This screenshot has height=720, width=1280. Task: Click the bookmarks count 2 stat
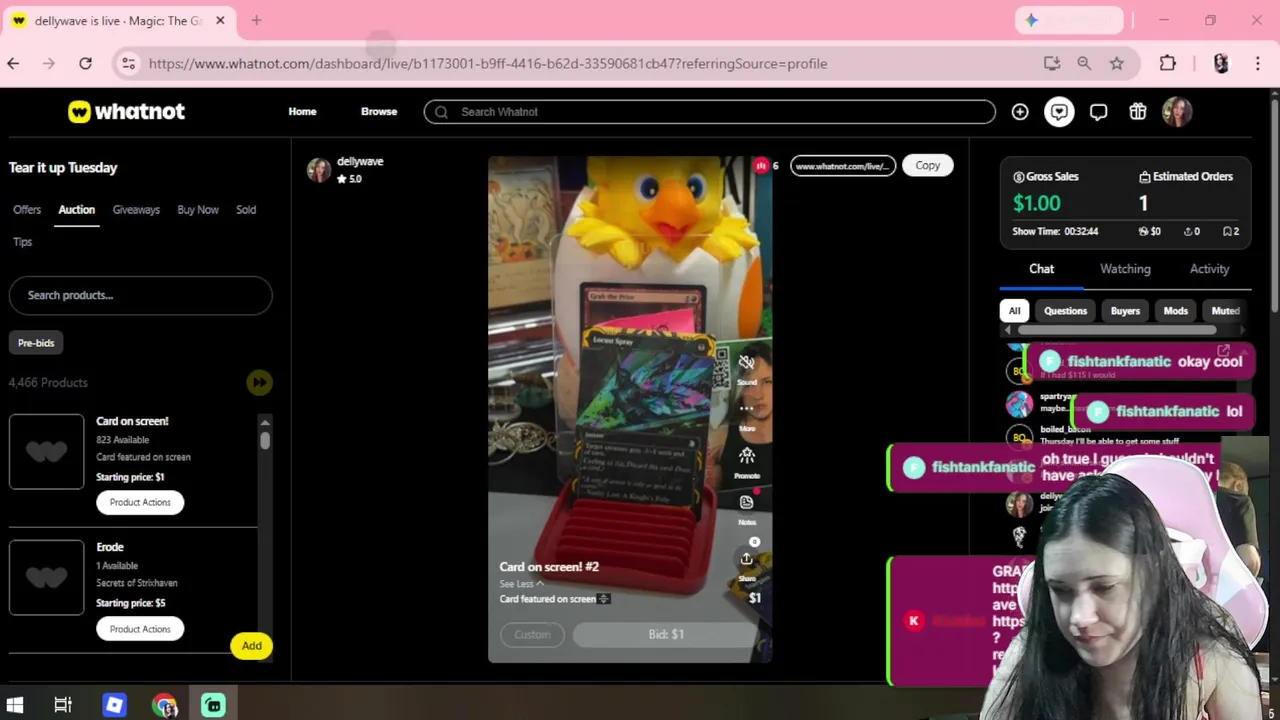(1231, 232)
